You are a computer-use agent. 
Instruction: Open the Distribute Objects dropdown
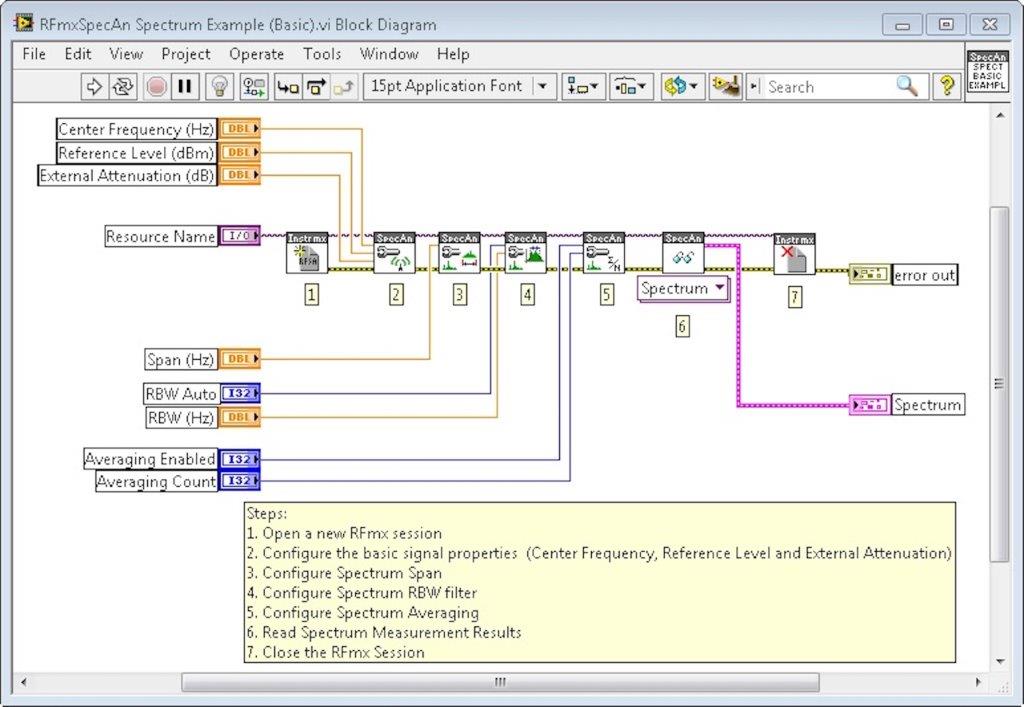tap(631, 87)
